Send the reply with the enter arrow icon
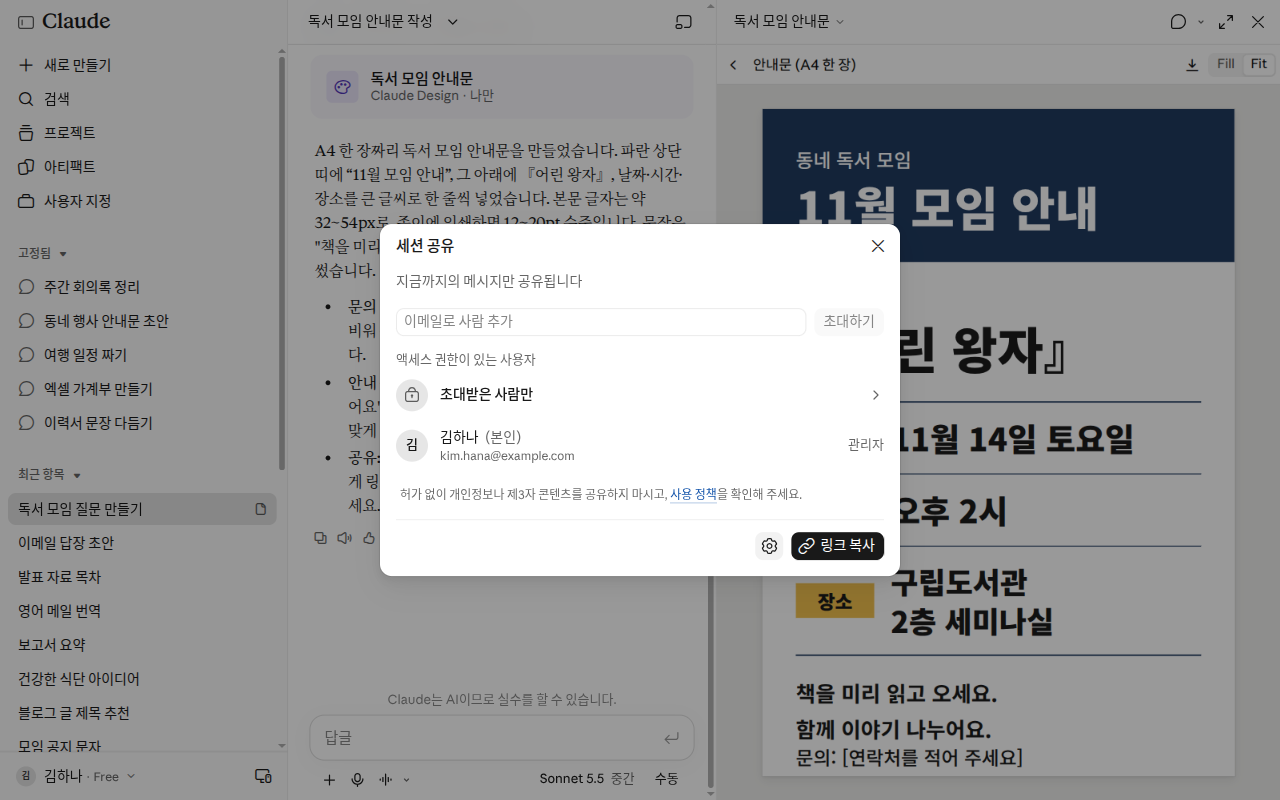Viewport: 1280px width, 800px height. tap(672, 738)
